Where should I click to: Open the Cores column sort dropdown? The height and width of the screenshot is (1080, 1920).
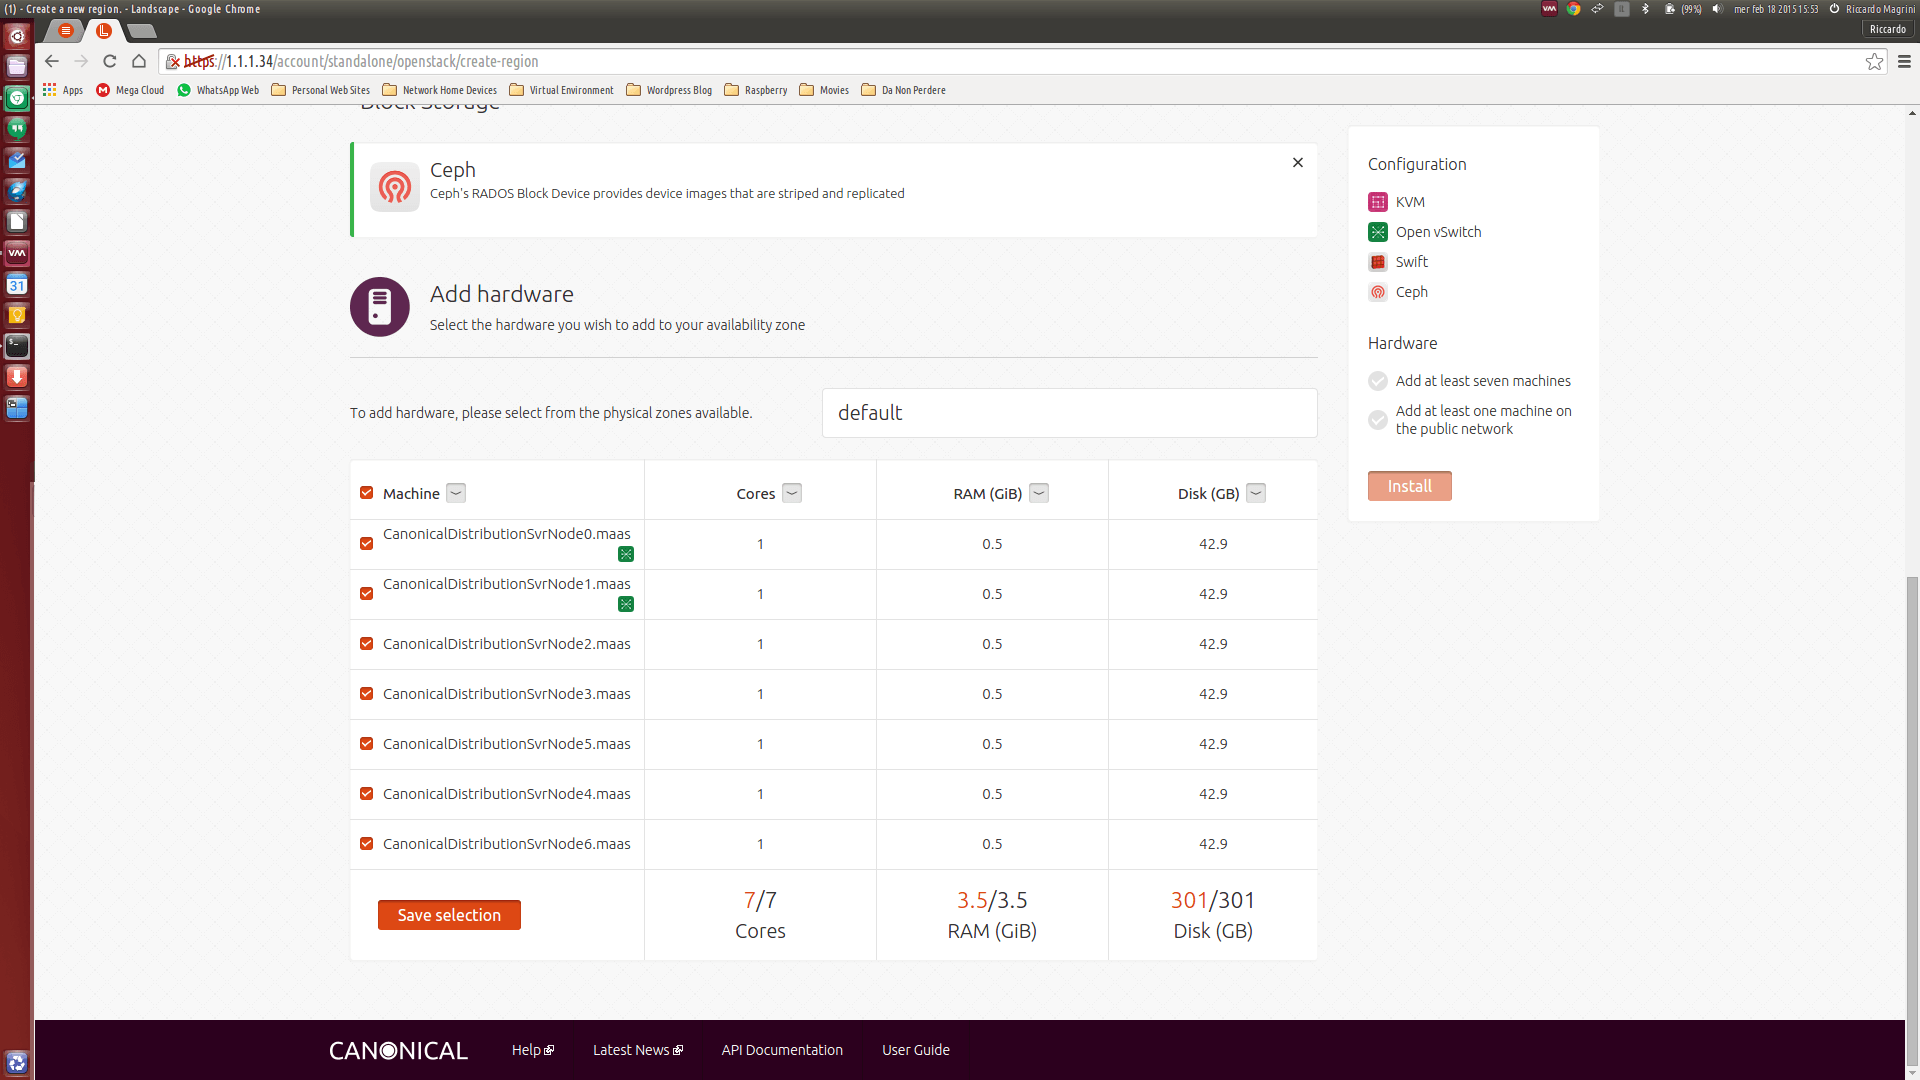[x=792, y=493]
